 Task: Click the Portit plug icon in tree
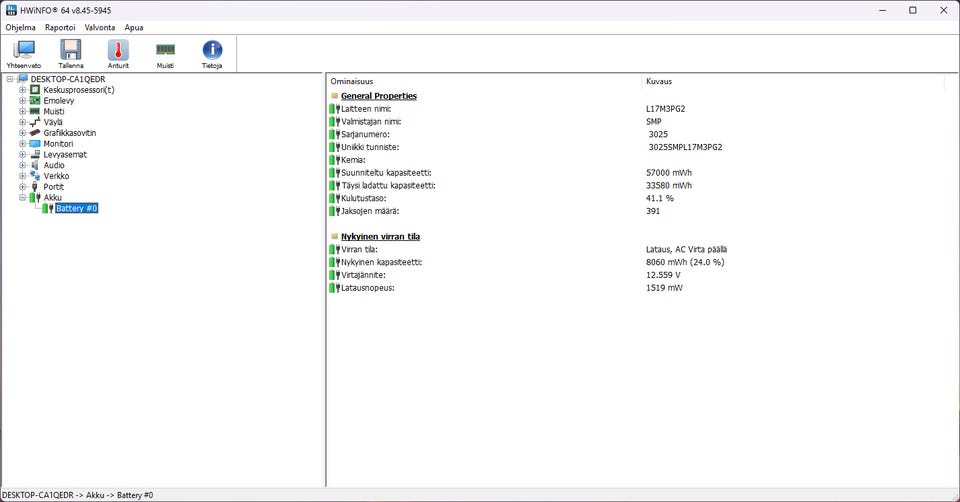tap(35, 187)
